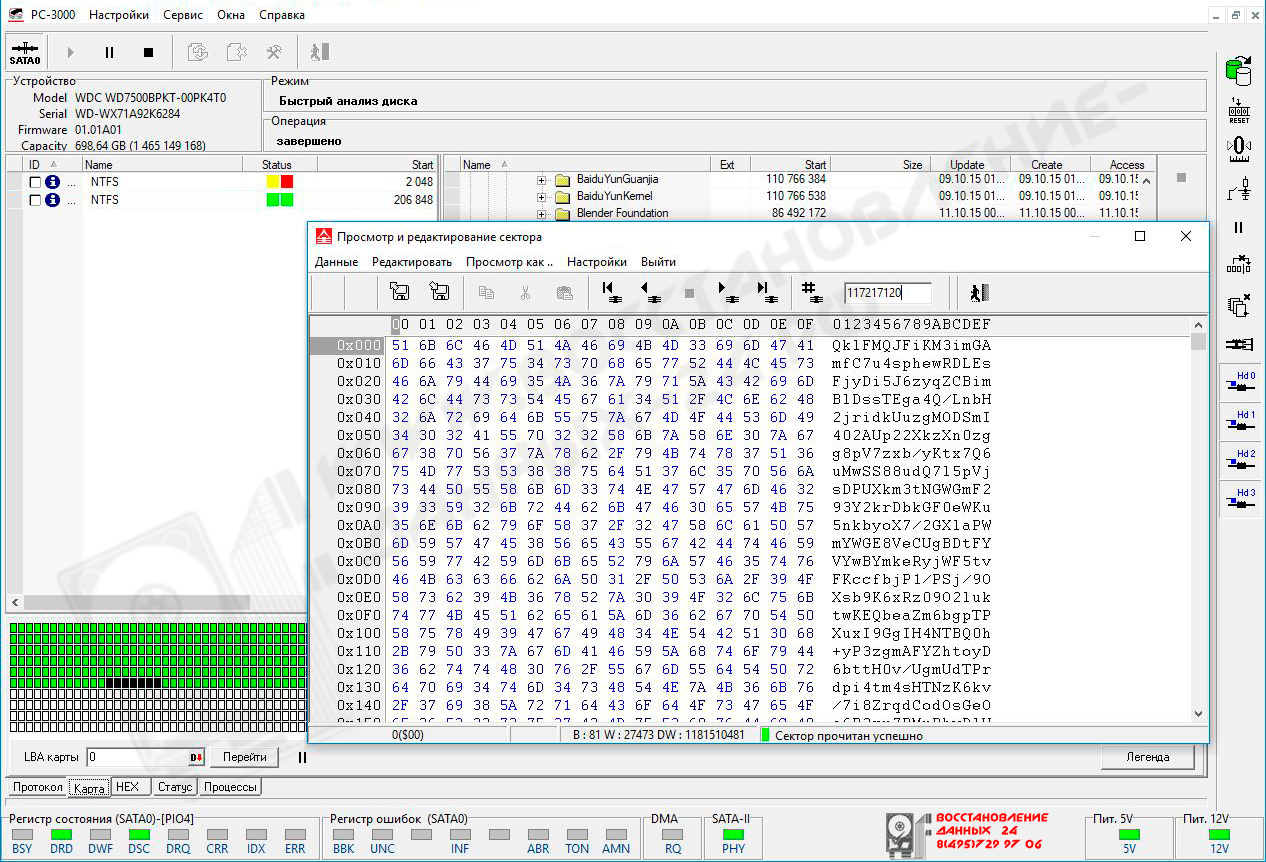Go to next sector in editor toolbar
This screenshot has width=1266, height=862.
(729, 292)
